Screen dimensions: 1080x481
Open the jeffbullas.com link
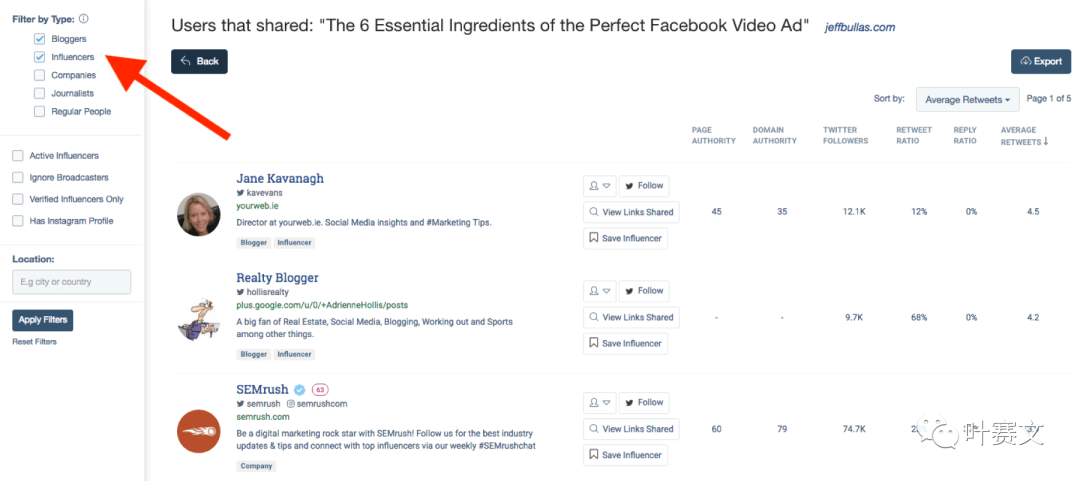tap(859, 27)
